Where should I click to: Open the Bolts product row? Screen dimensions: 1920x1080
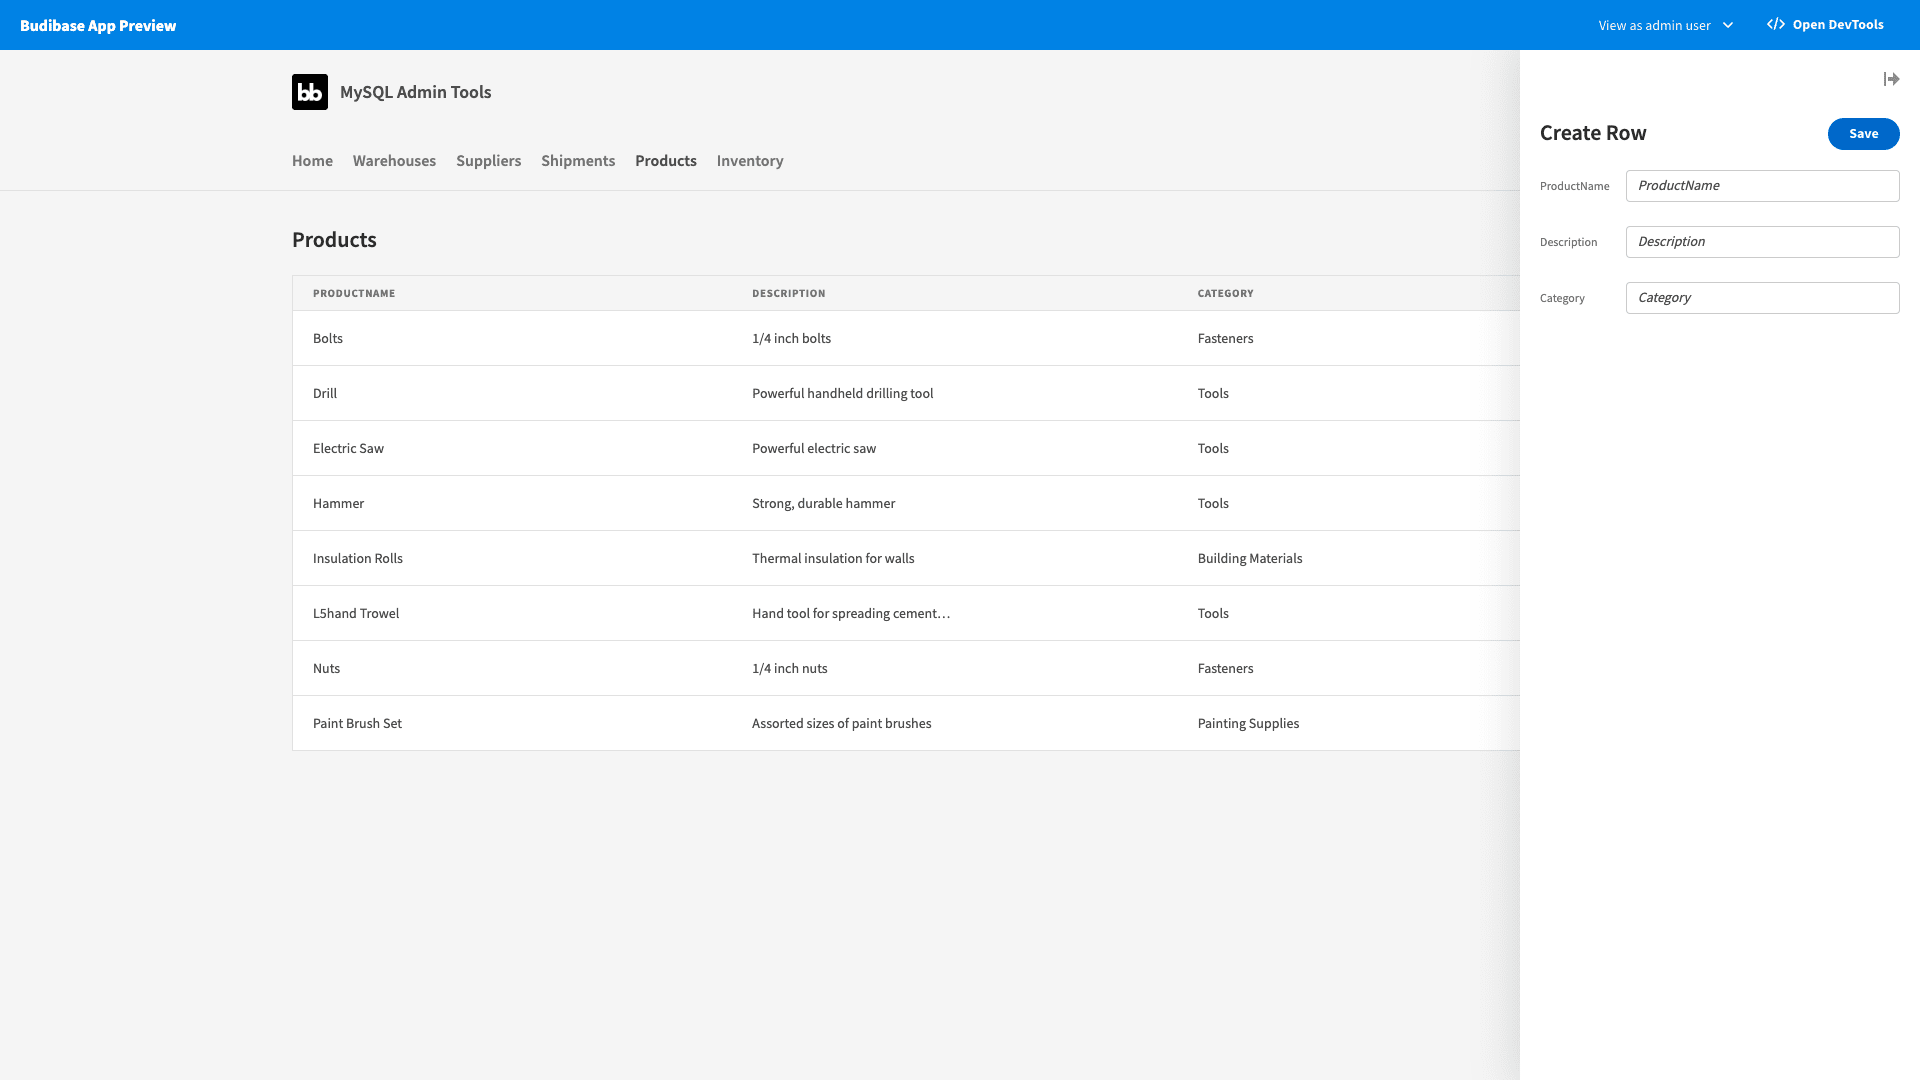point(906,338)
